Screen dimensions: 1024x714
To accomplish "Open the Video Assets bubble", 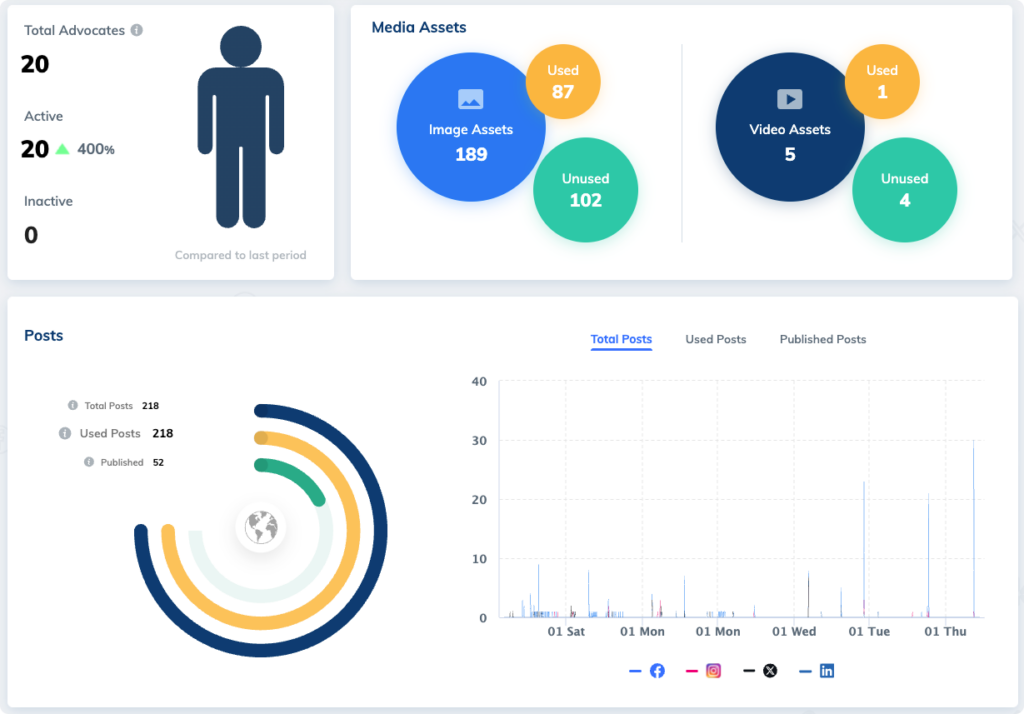I will (789, 127).
